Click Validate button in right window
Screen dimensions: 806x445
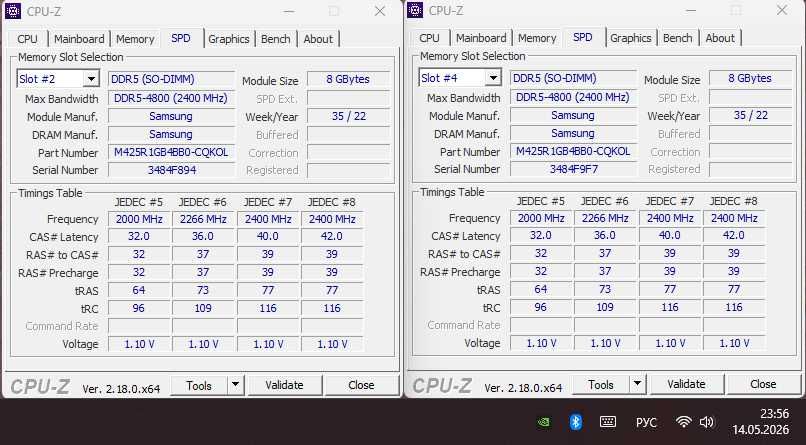coord(686,384)
